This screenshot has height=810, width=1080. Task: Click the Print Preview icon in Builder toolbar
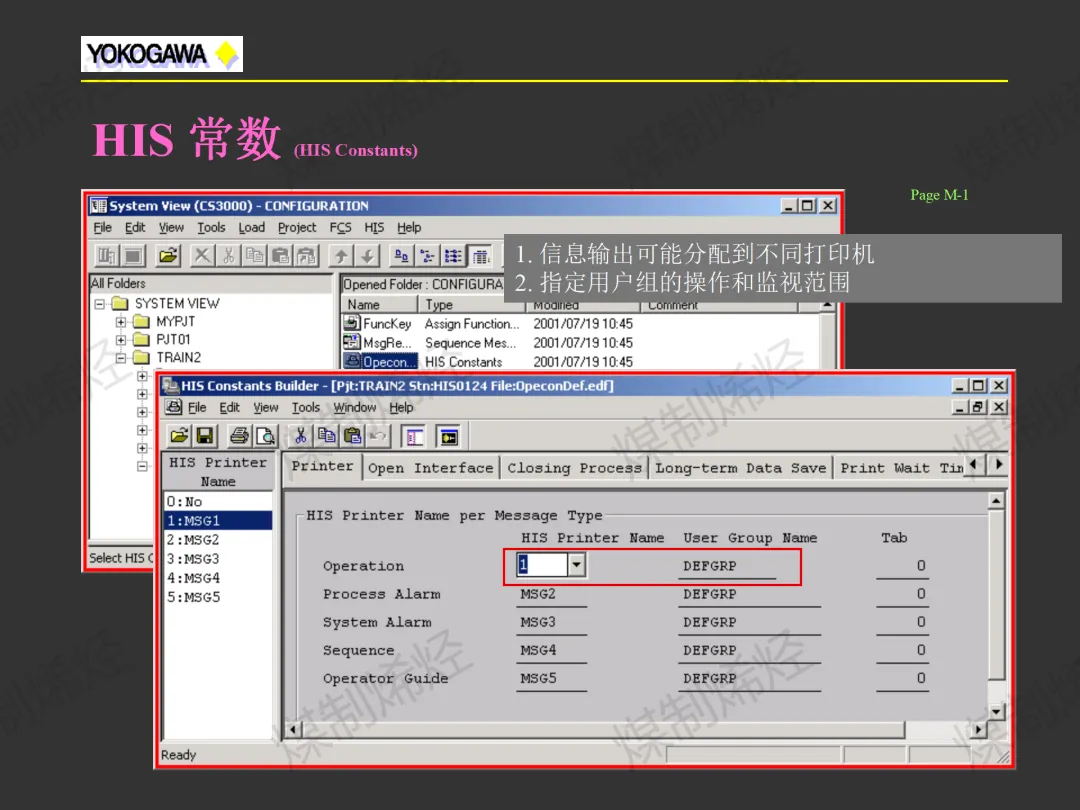265,436
